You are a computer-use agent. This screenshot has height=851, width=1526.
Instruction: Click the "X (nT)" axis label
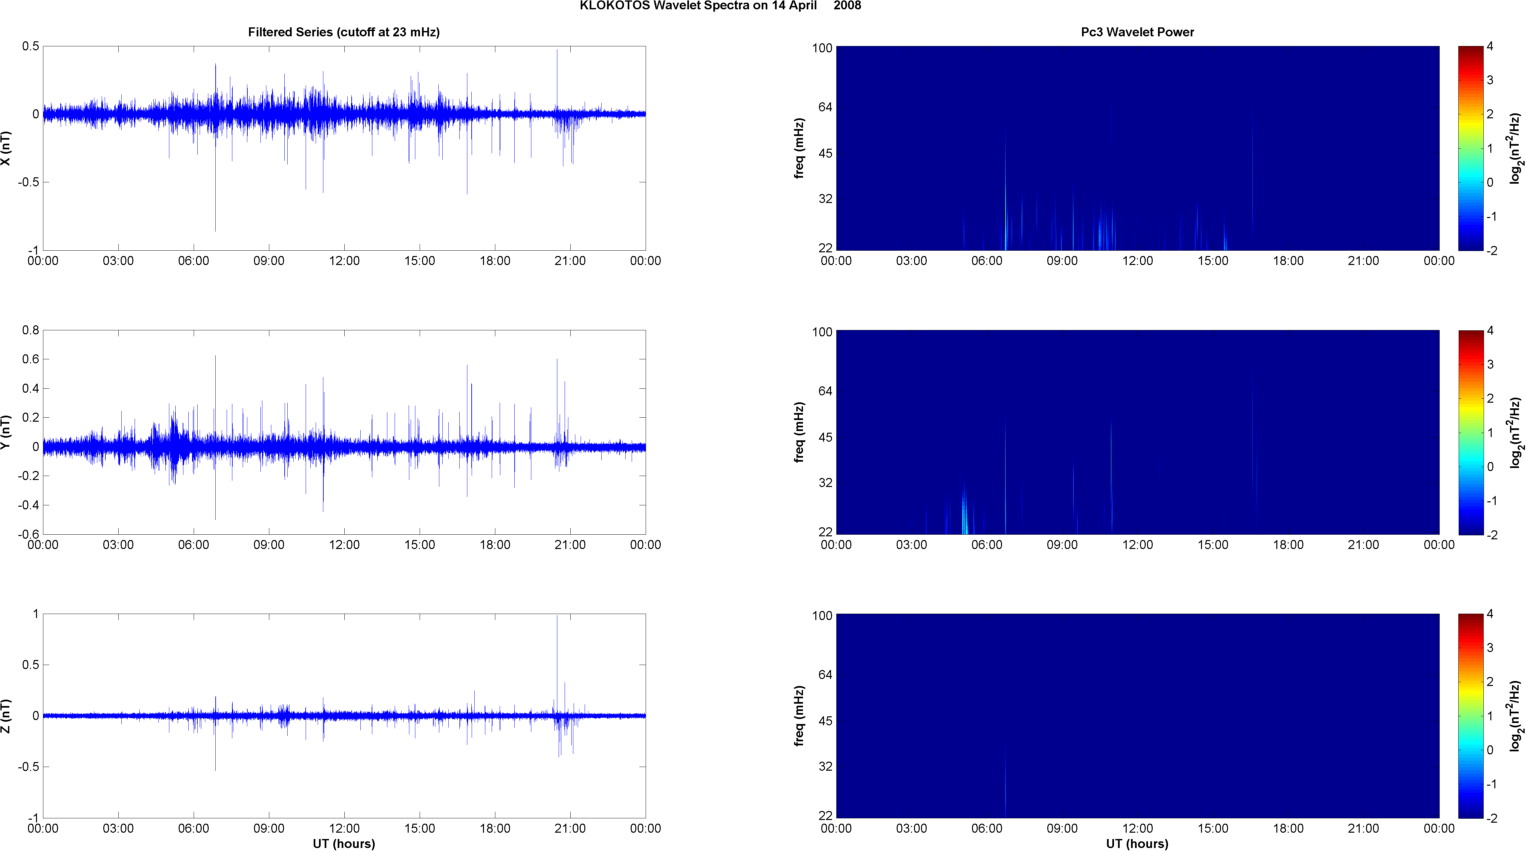6,148
